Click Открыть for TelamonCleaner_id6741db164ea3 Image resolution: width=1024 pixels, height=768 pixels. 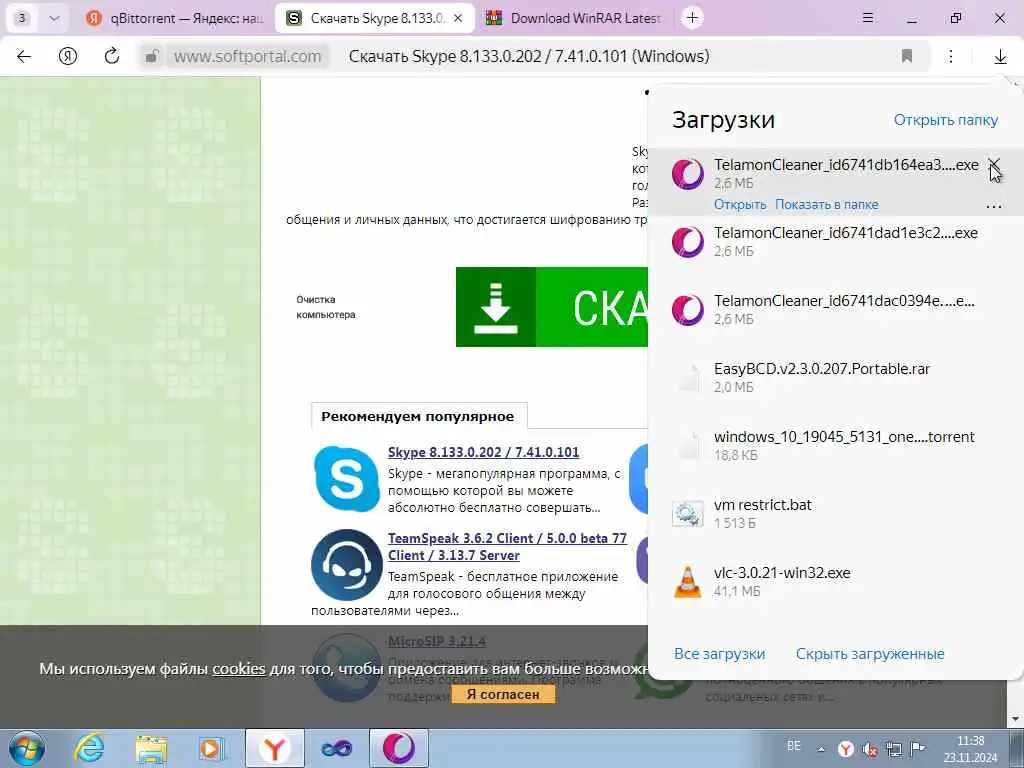pyautogui.click(x=740, y=204)
